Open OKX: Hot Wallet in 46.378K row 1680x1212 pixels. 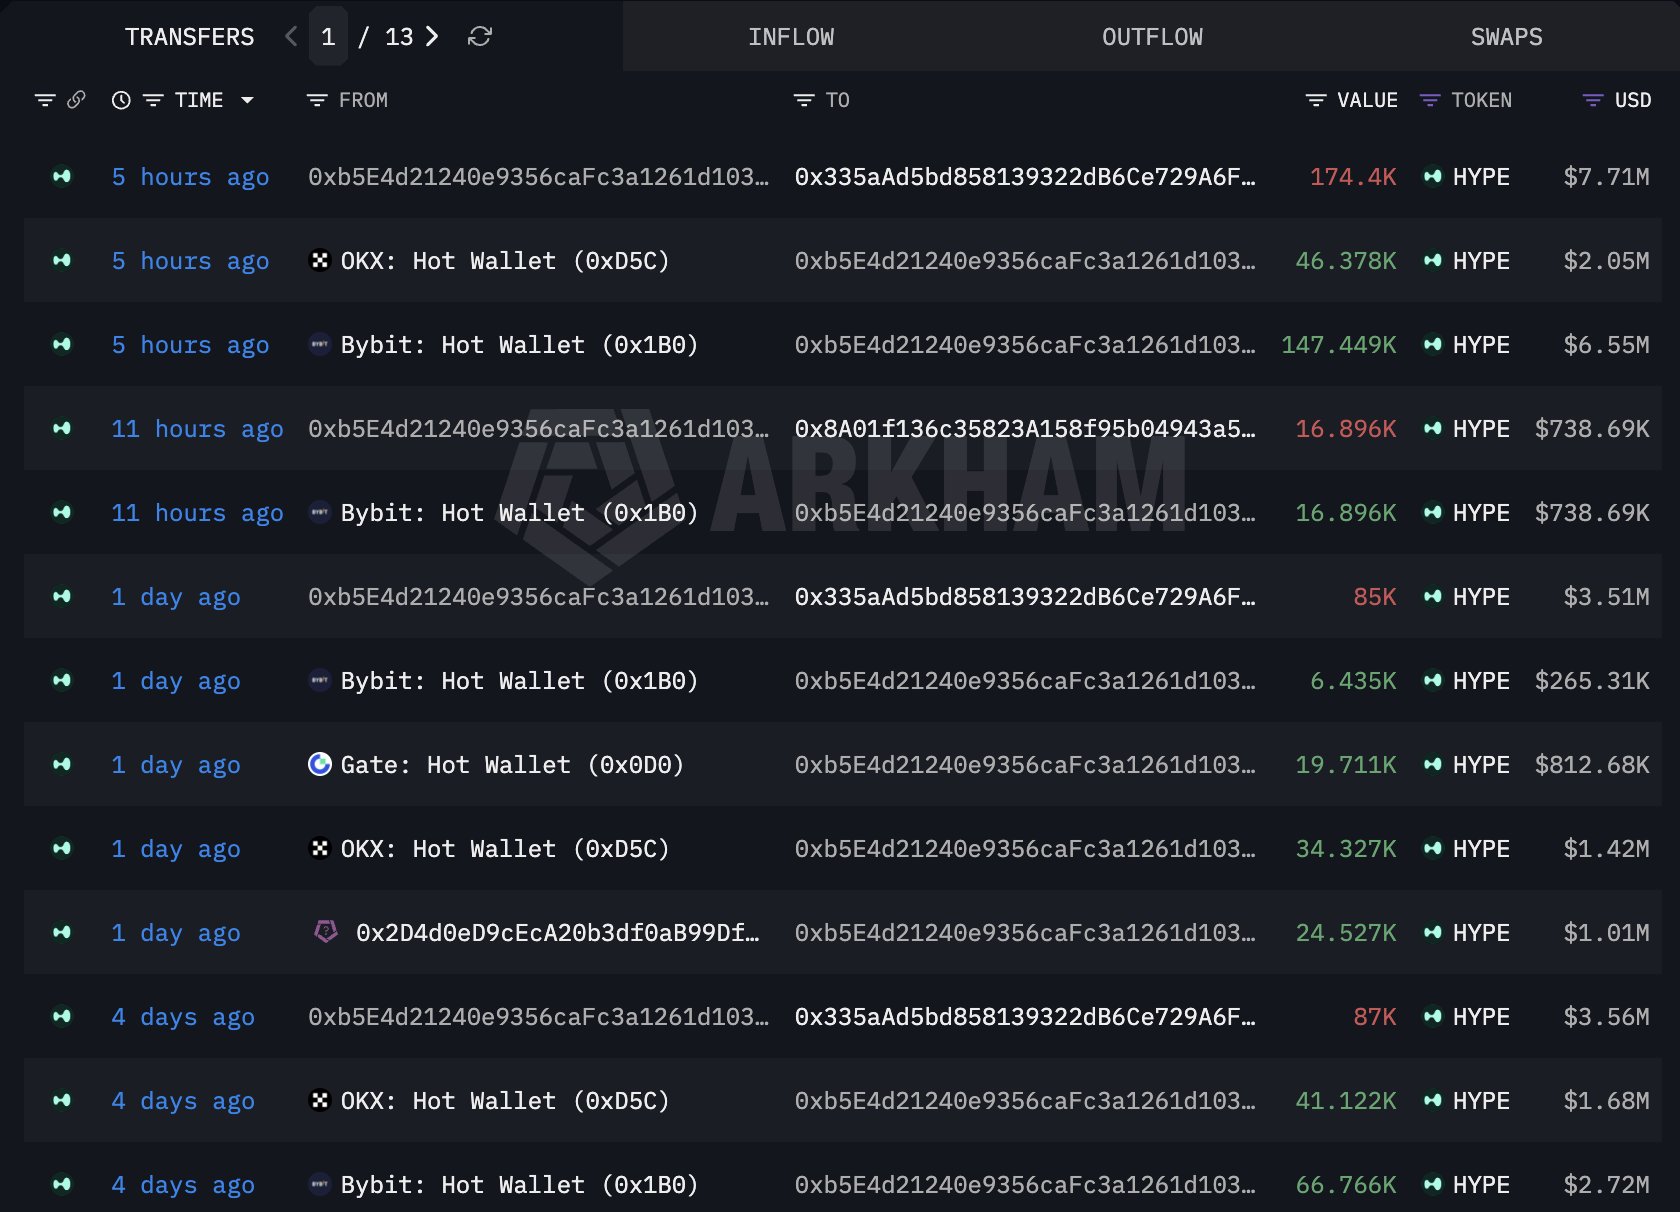pyautogui.click(x=505, y=261)
